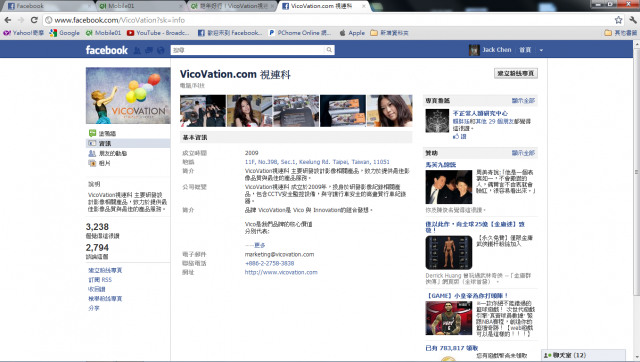Open http://www.vicovation.com website link
640x362 pixels.
coord(281,272)
